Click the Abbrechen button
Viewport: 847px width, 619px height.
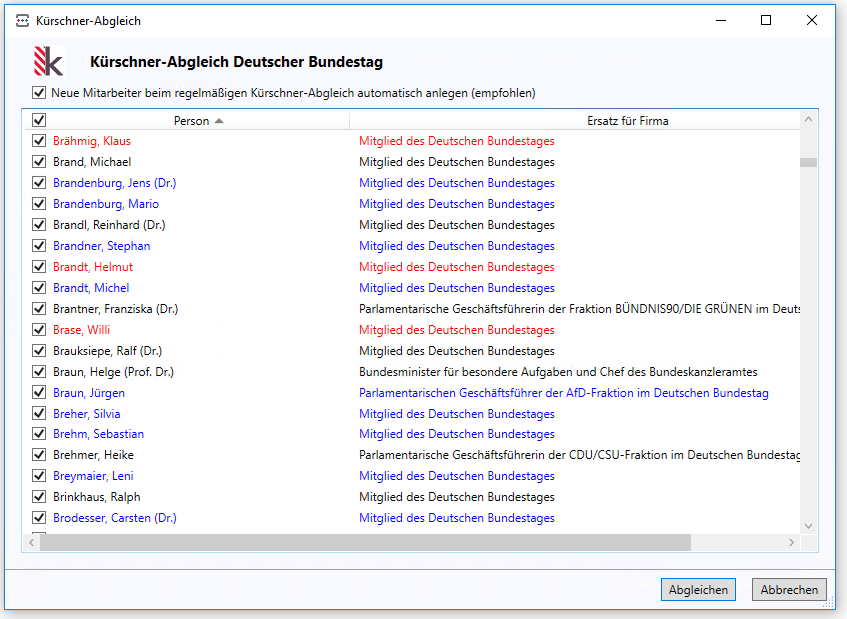[789, 589]
